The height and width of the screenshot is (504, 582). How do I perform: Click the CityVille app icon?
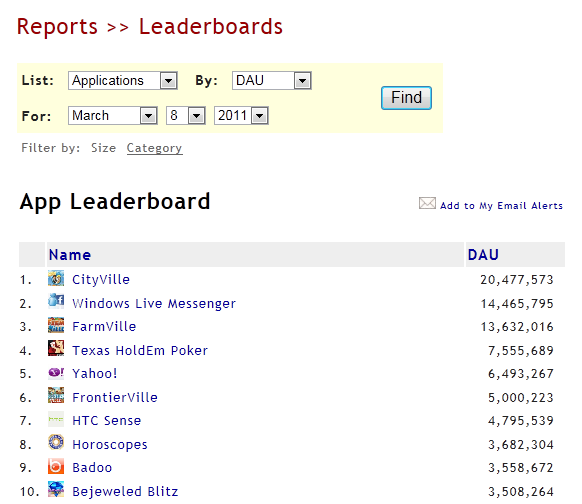point(56,278)
